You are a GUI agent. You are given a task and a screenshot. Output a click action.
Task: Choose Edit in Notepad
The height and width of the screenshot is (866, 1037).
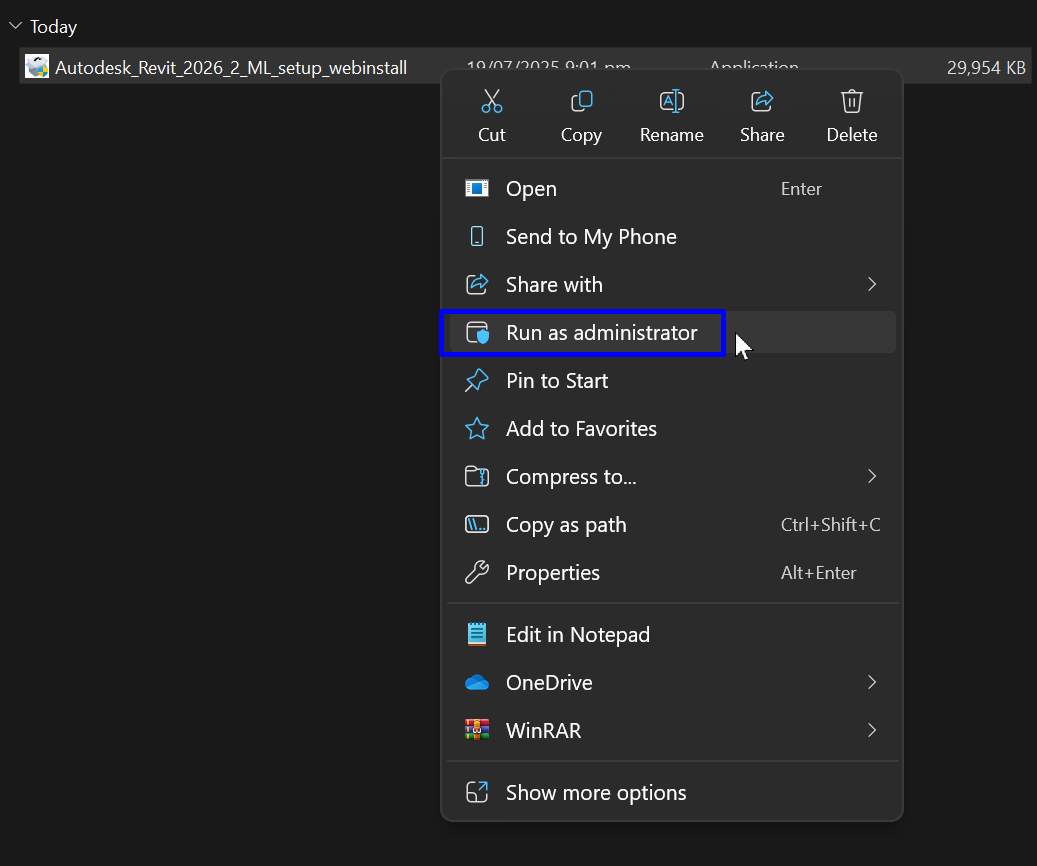coord(578,634)
